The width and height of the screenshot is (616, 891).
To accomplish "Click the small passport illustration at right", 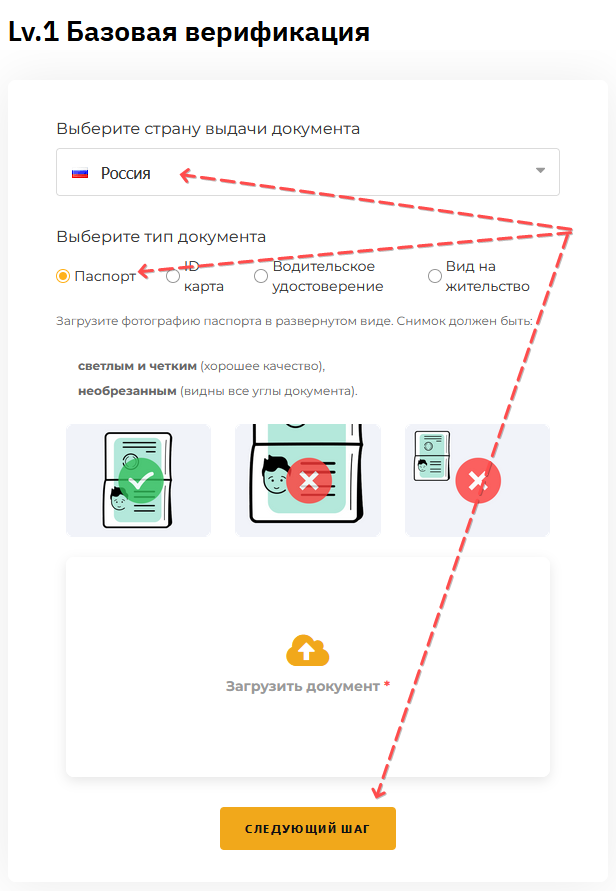I will 432,456.
